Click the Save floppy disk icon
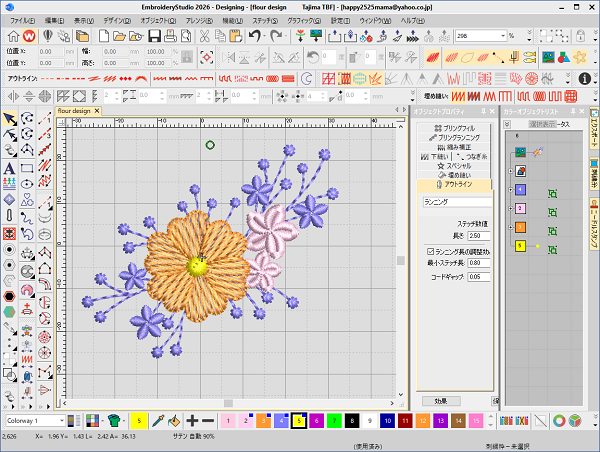 pyautogui.click(x=154, y=36)
